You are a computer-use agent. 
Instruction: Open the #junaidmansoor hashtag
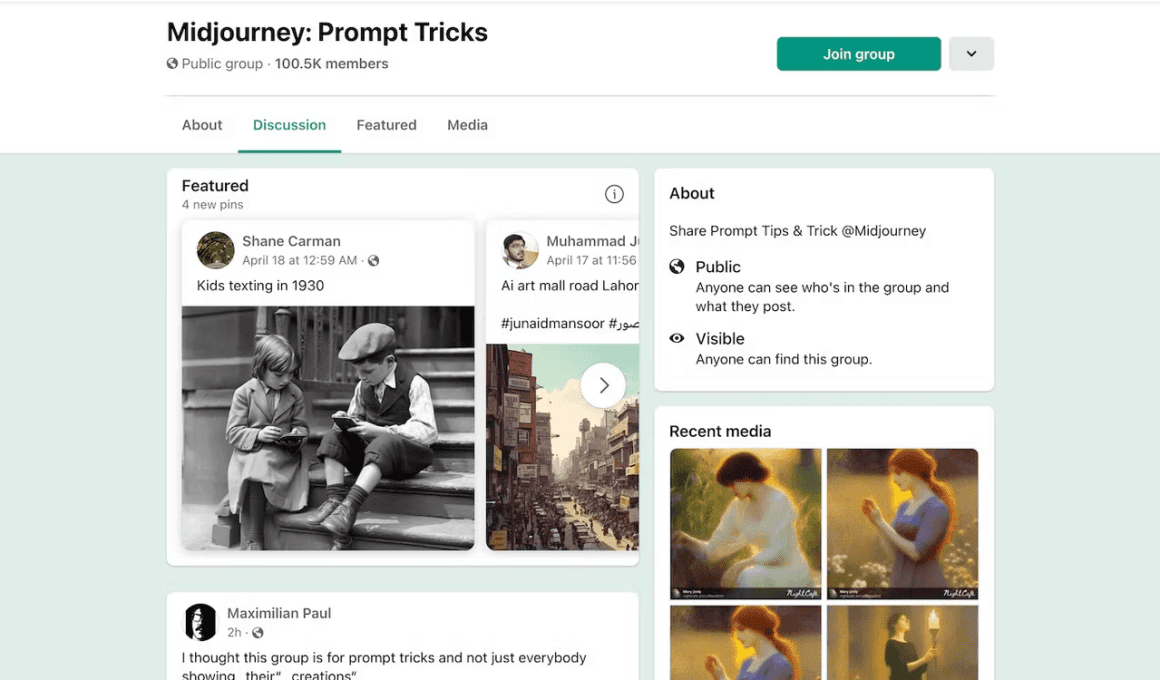(x=553, y=323)
